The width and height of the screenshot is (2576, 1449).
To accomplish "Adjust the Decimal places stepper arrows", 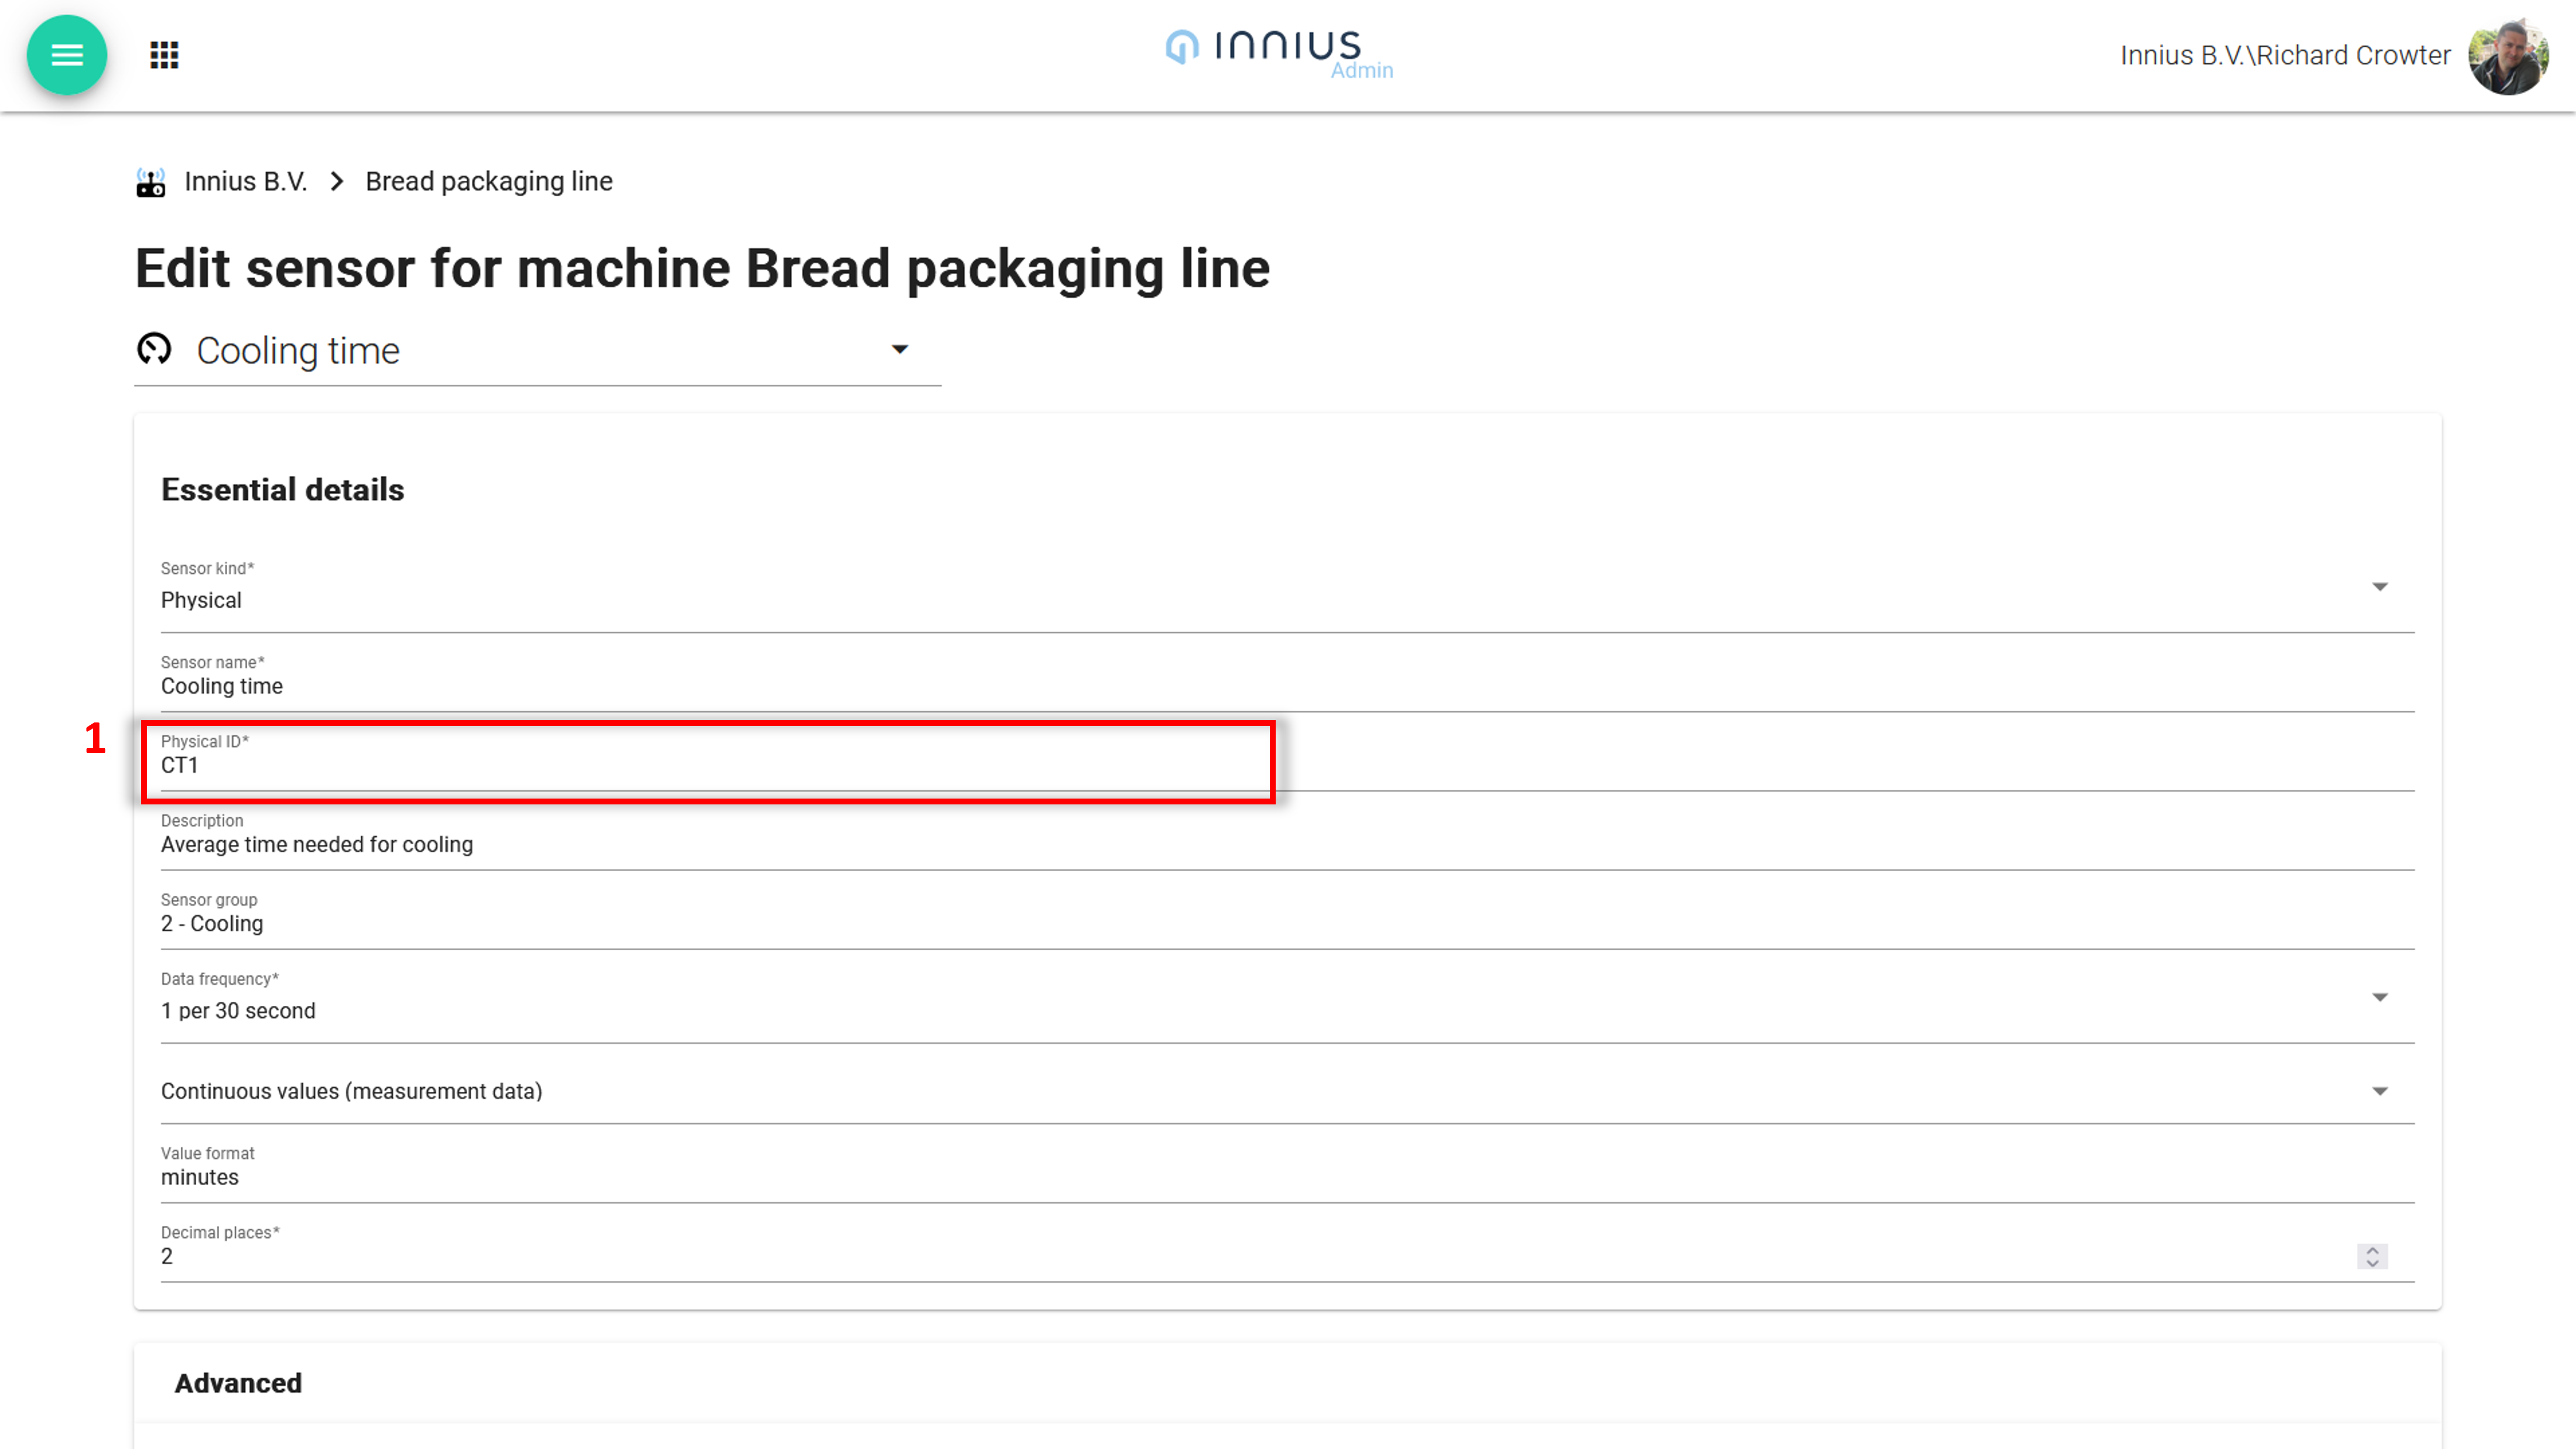I will pos(2371,1256).
